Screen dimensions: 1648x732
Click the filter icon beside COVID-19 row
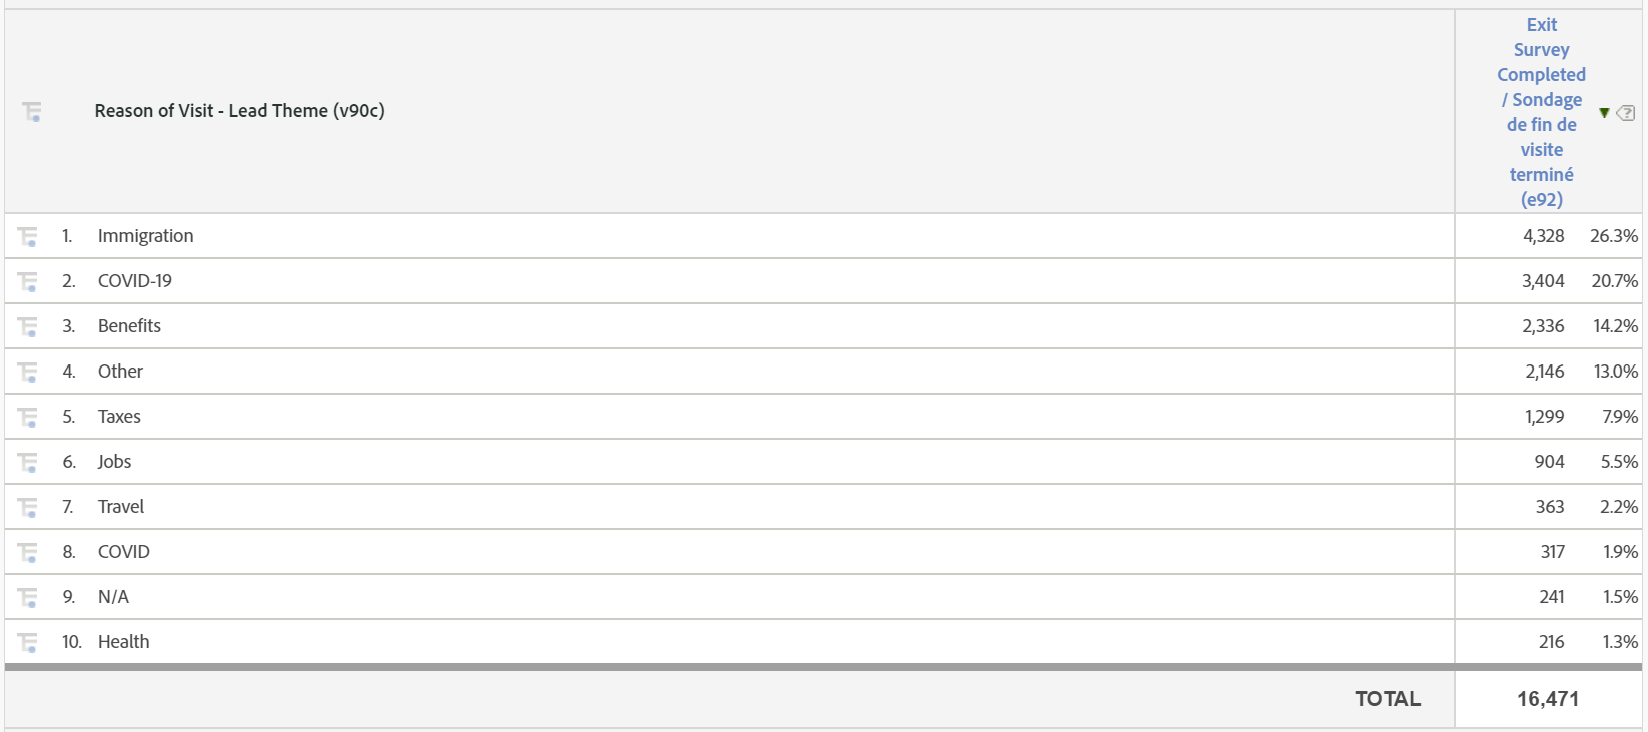click(x=26, y=280)
